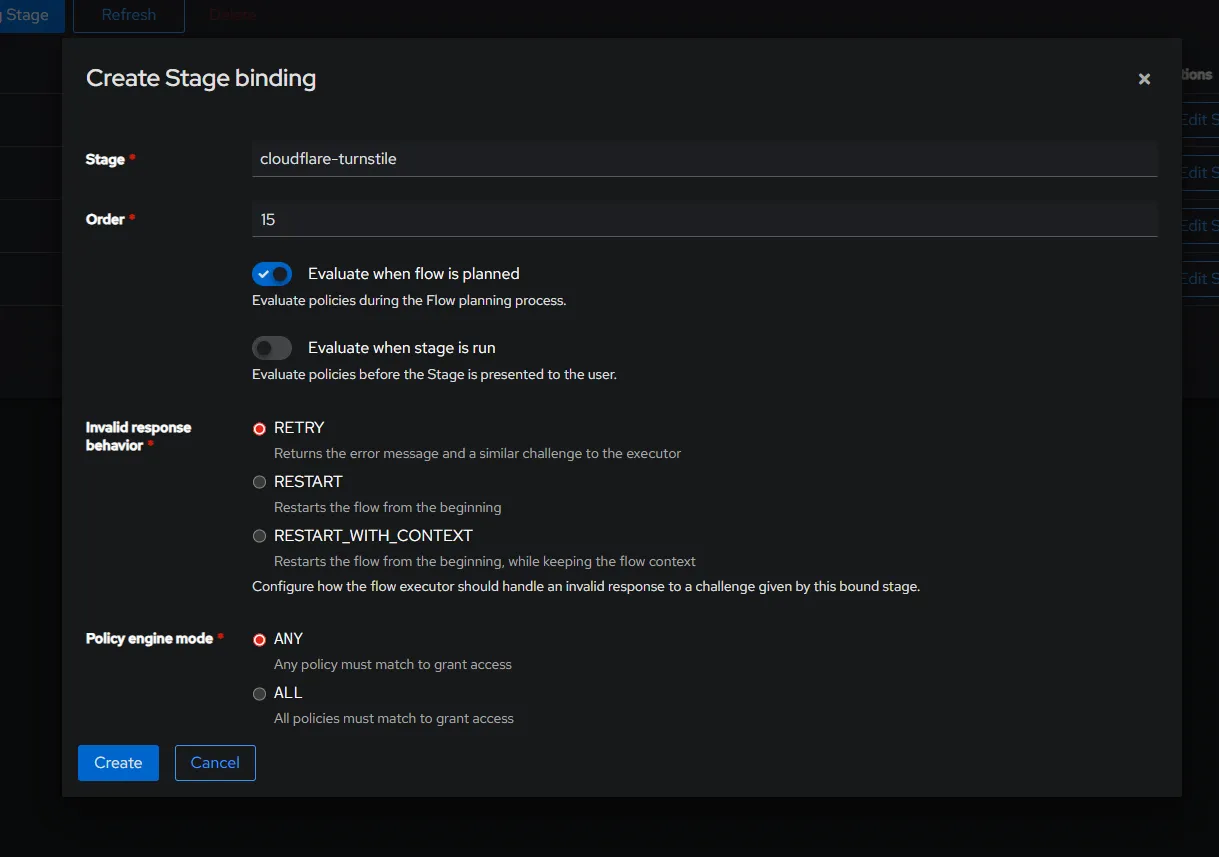The height and width of the screenshot is (857, 1219).
Task: Cancel the stage binding creation
Action: click(215, 763)
